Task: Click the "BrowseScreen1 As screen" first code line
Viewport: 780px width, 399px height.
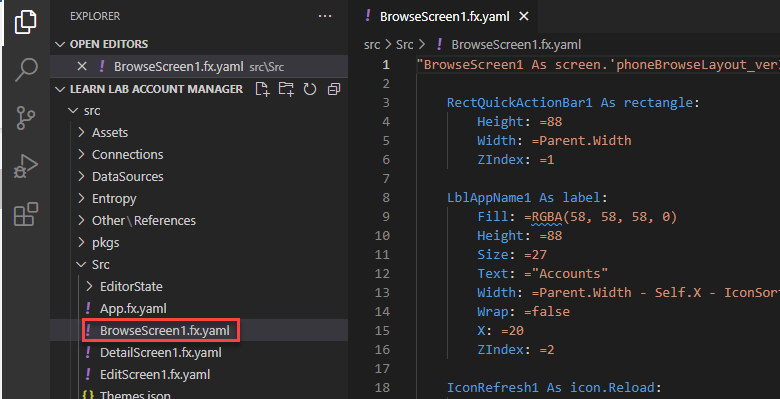Action: (598, 65)
